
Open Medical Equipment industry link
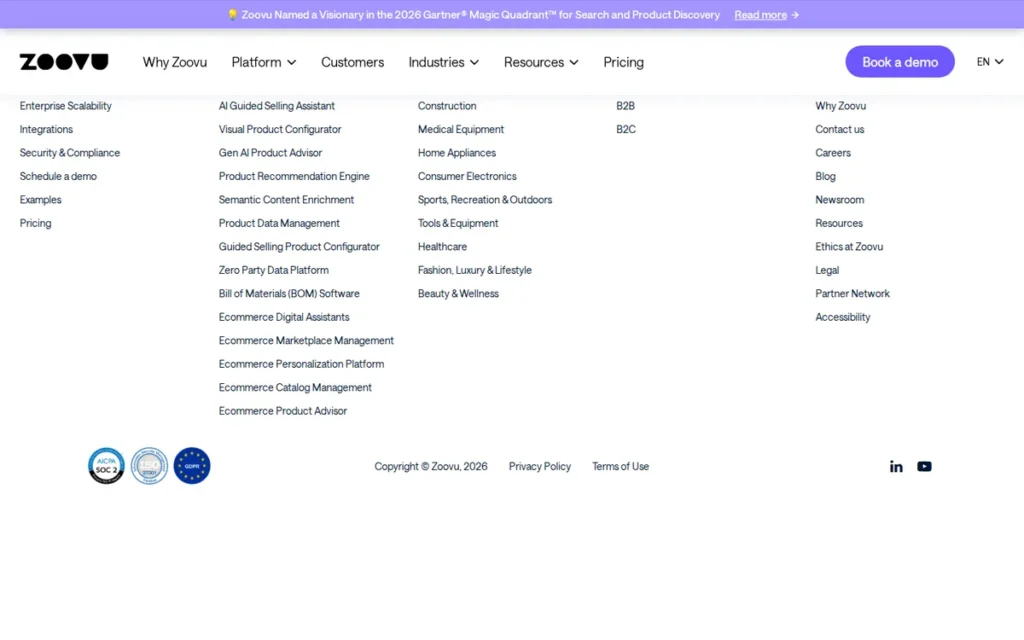pos(461,129)
